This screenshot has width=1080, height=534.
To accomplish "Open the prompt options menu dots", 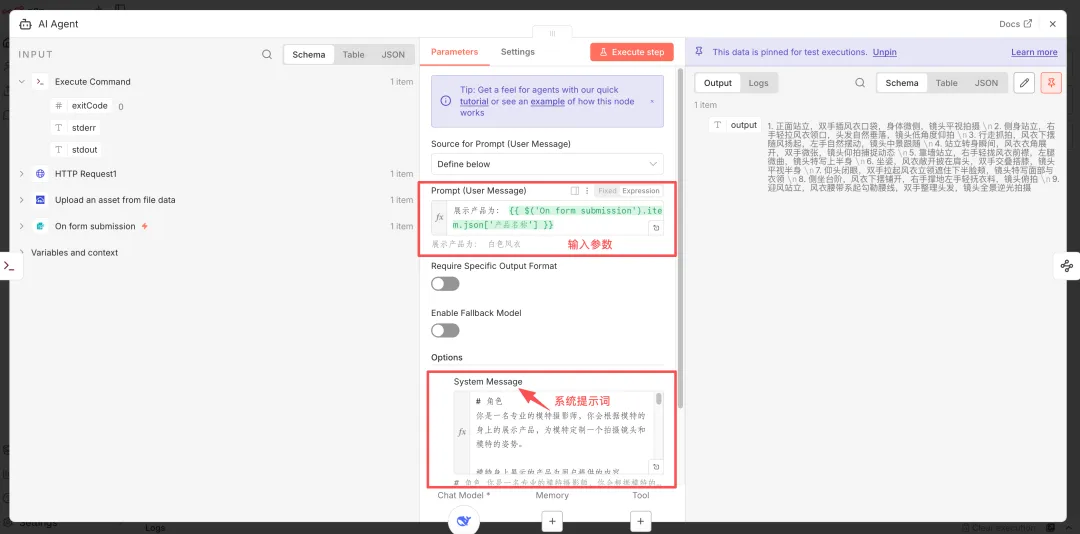I will pyautogui.click(x=587, y=191).
